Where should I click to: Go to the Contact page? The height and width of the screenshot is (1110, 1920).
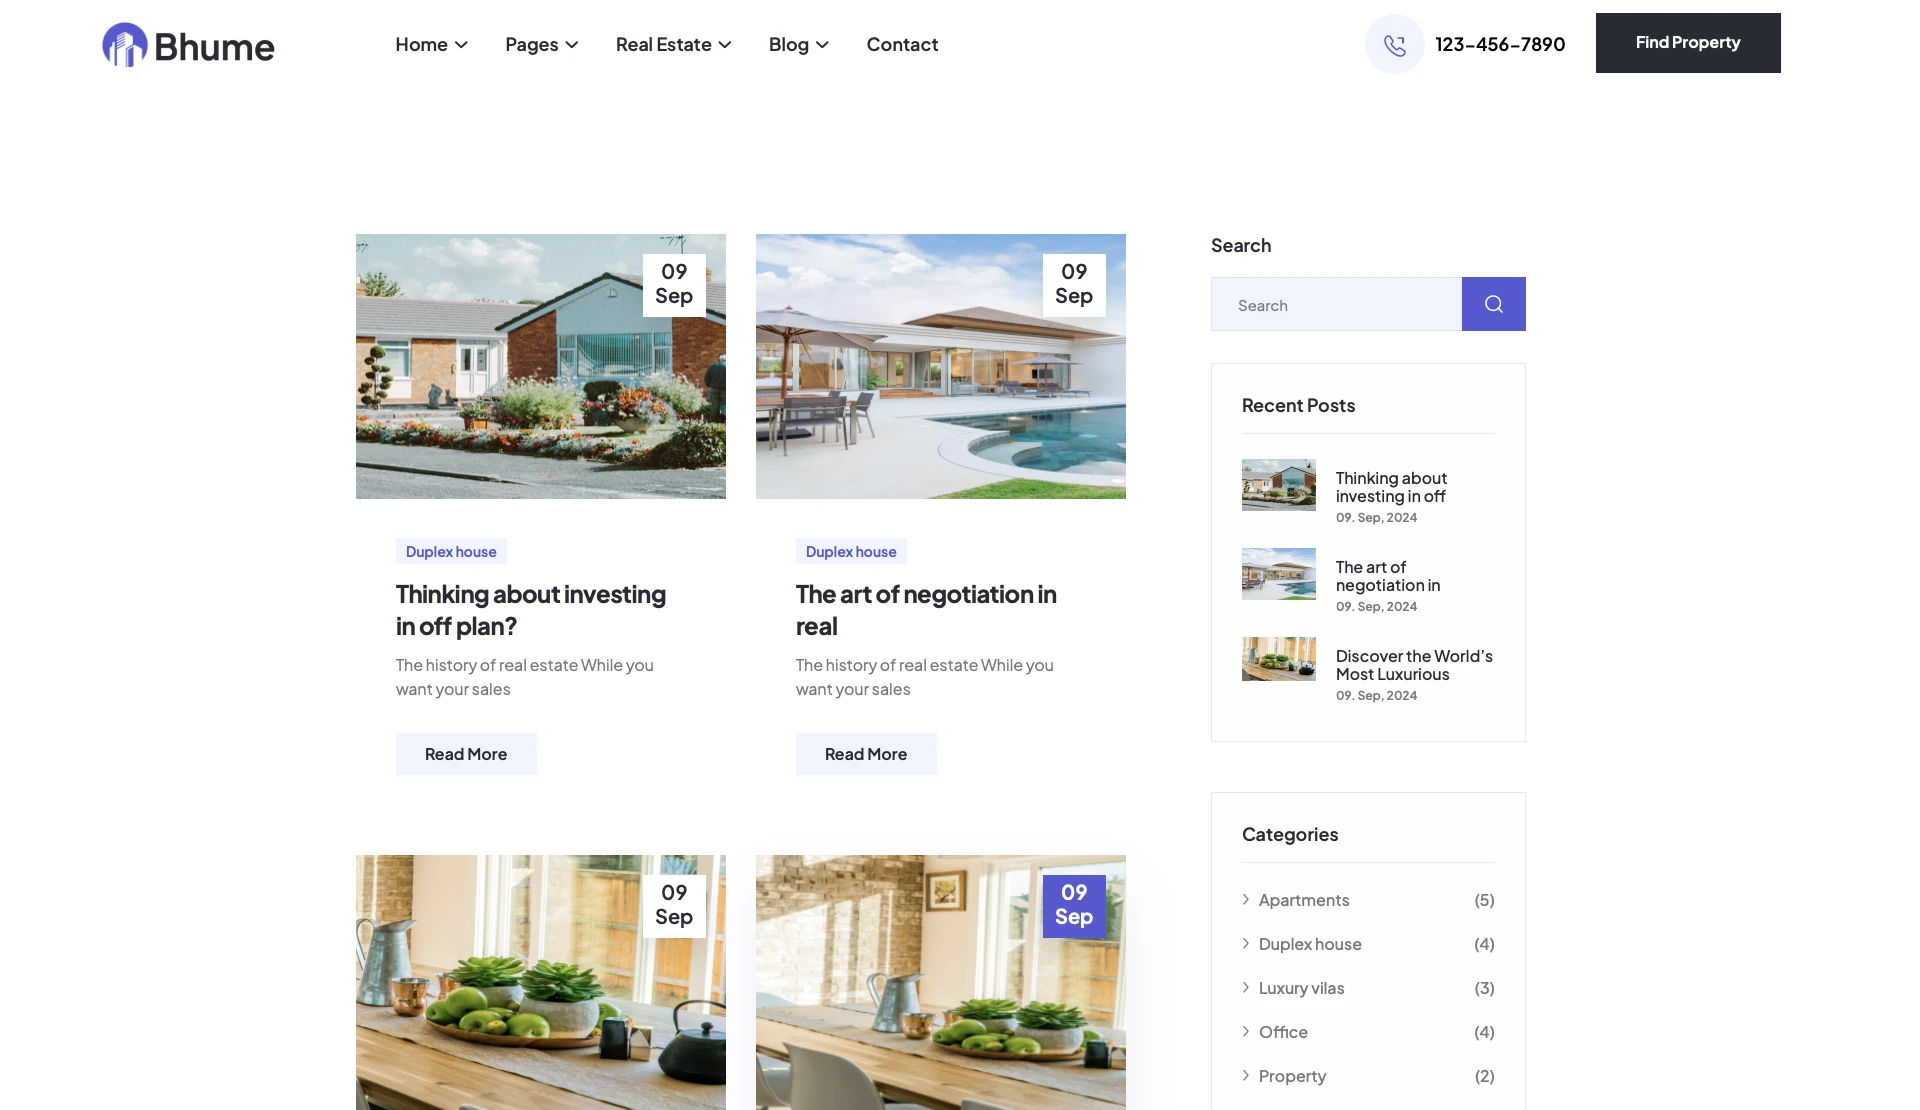(x=902, y=44)
